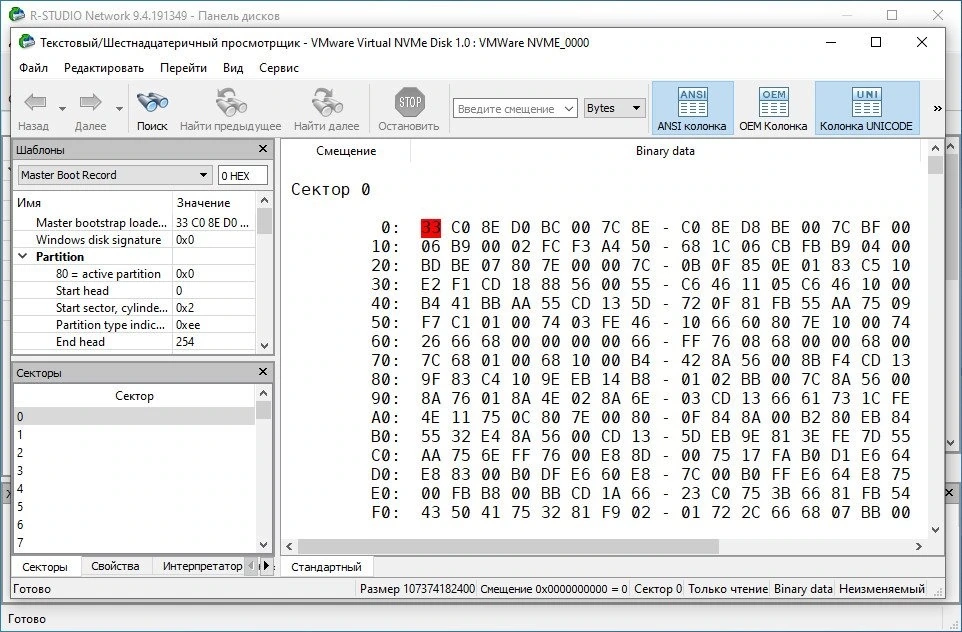Open the Master Boot Record template dropdown
This screenshot has width=962, height=632.
pos(115,175)
